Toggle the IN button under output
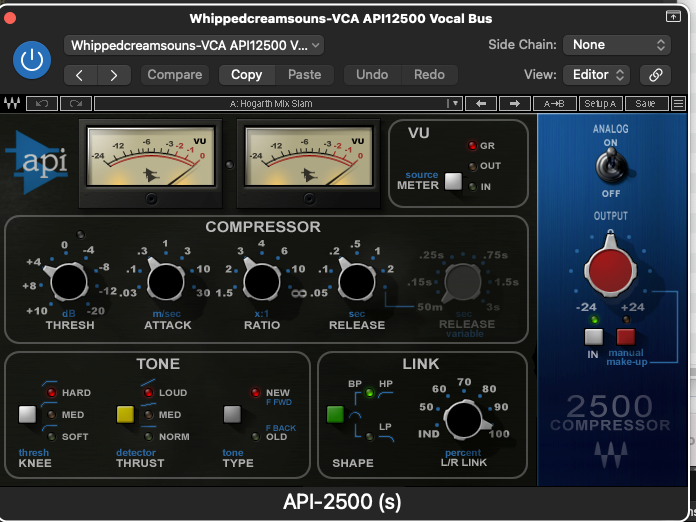The image size is (696, 522). tap(593, 337)
